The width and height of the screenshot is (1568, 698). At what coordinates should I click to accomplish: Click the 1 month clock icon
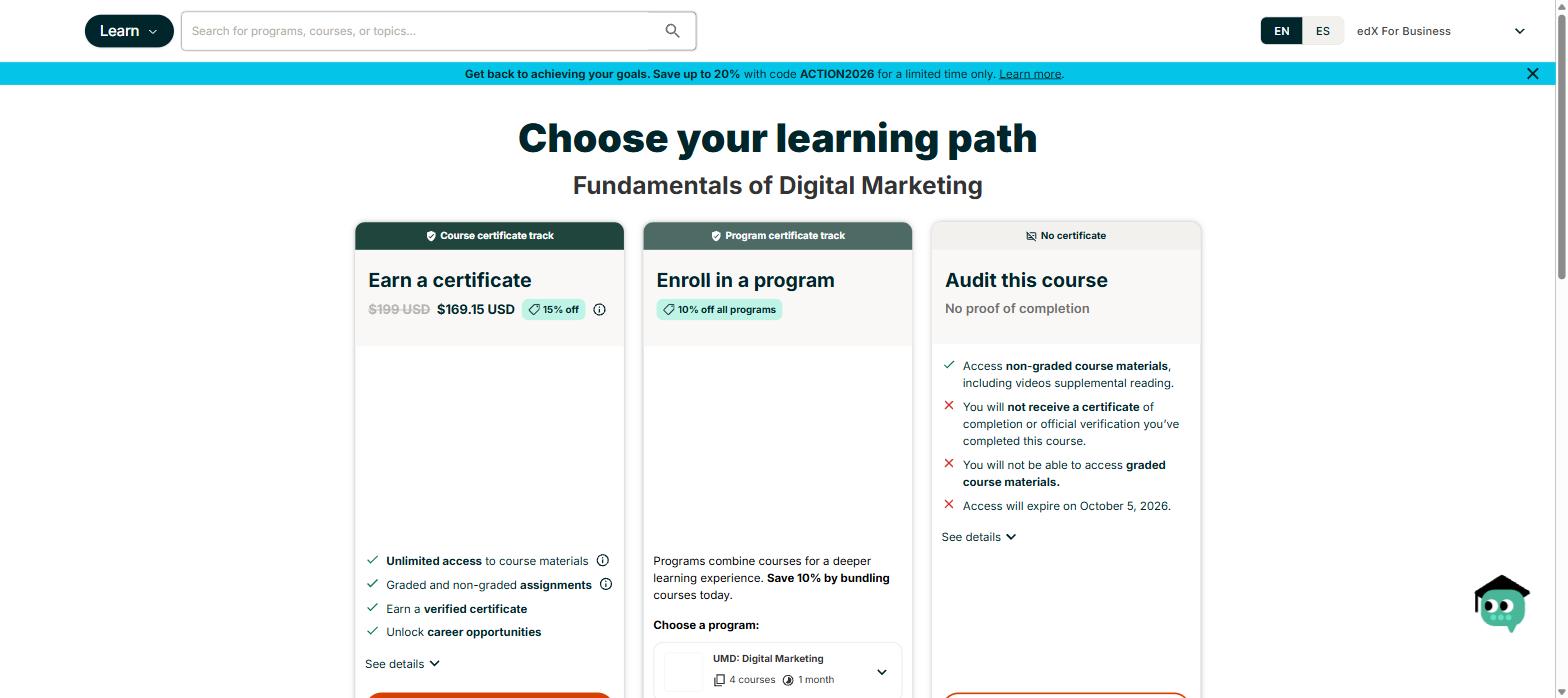point(788,680)
